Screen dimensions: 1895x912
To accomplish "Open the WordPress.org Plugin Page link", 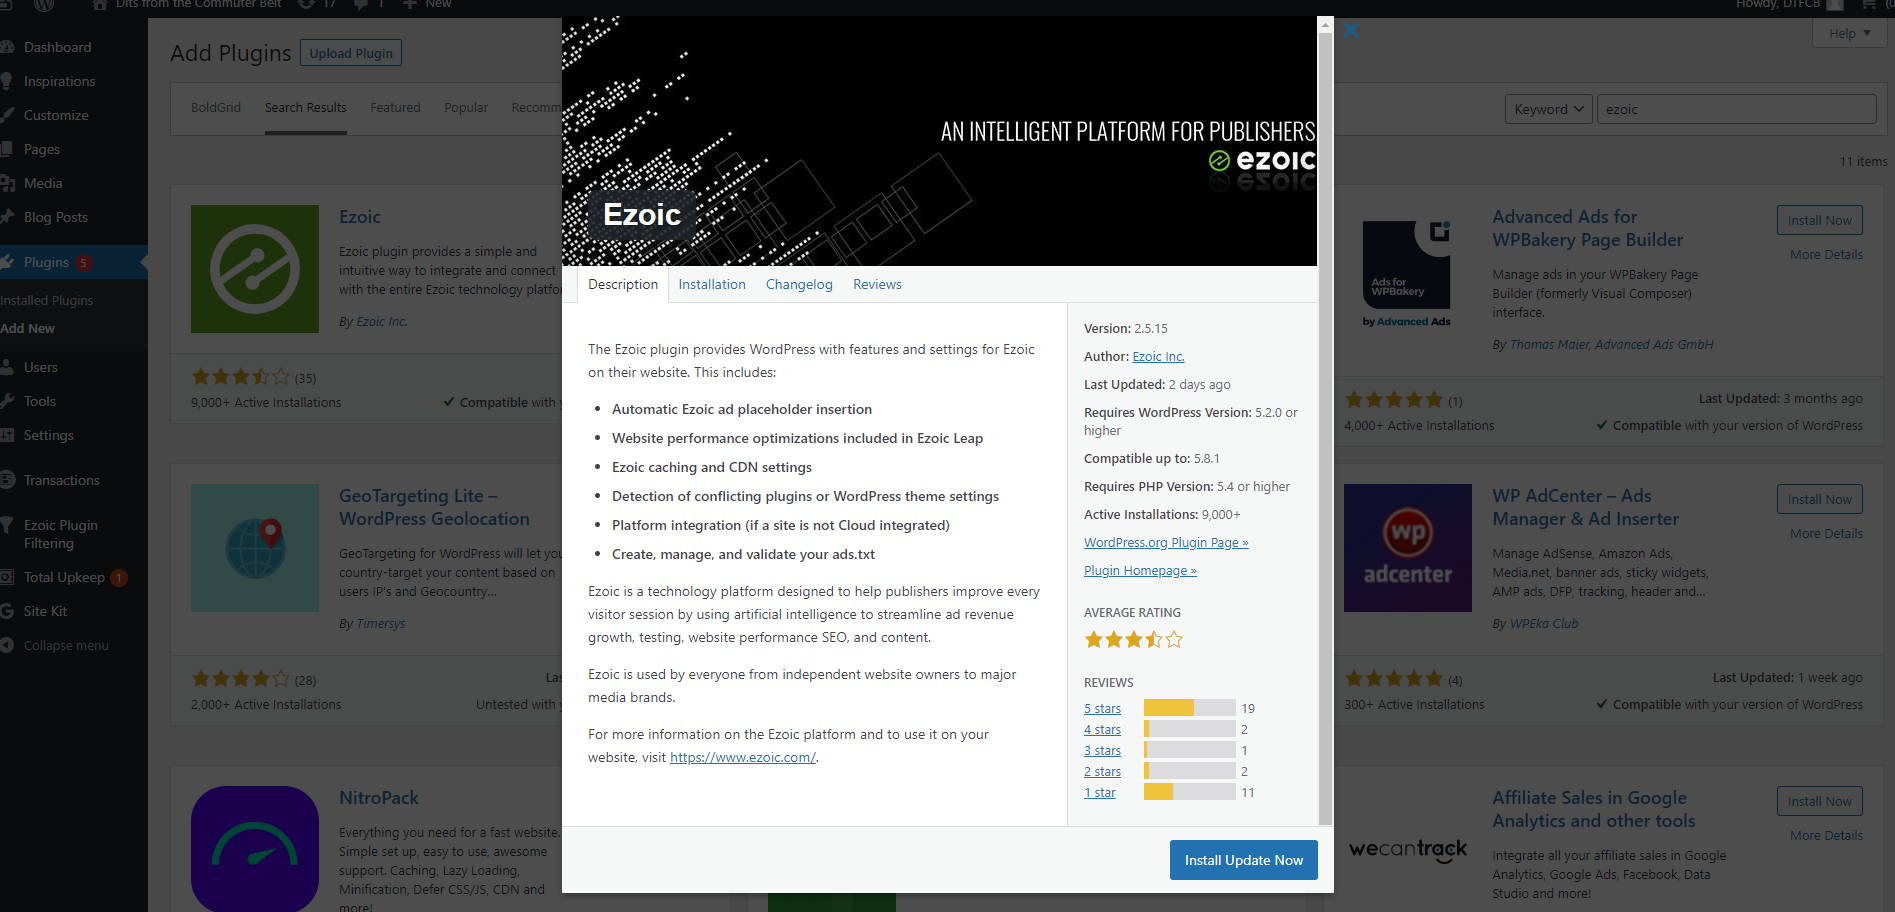I will point(1165,542).
